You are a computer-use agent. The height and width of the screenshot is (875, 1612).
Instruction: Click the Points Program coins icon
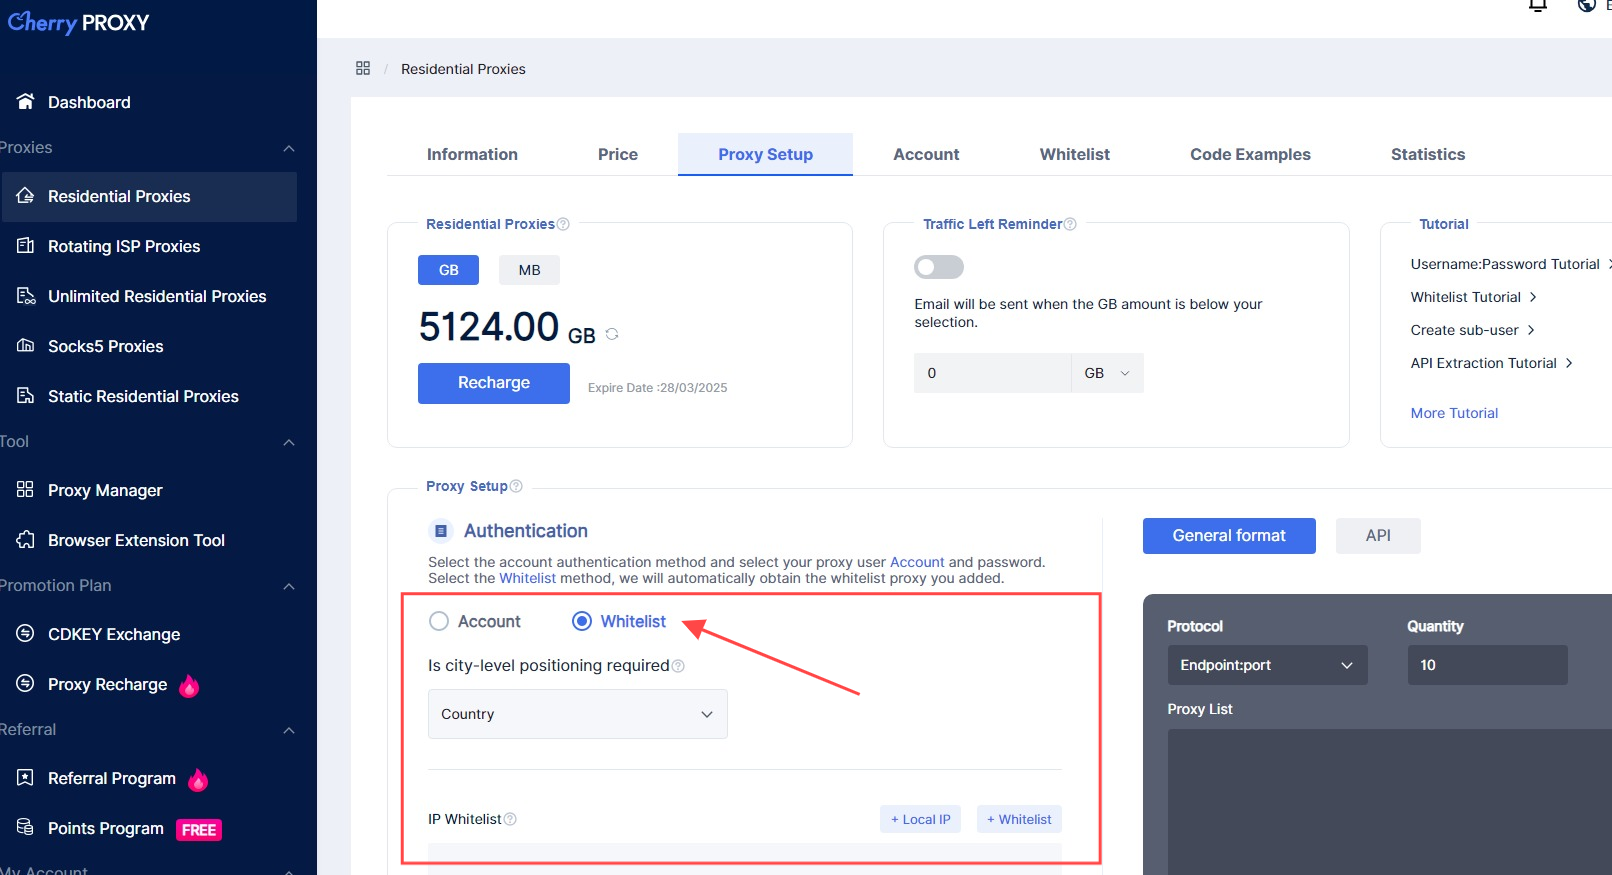coord(26,828)
